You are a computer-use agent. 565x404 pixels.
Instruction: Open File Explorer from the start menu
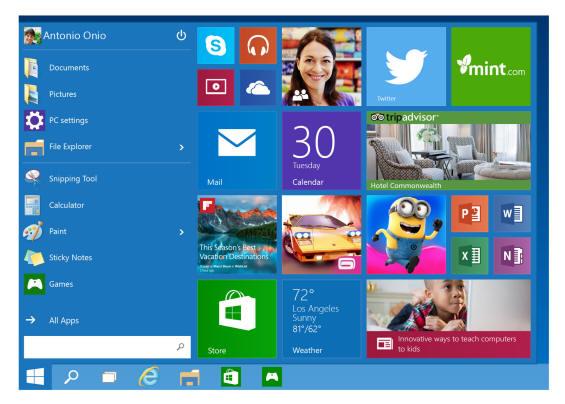(x=107, y=147)
